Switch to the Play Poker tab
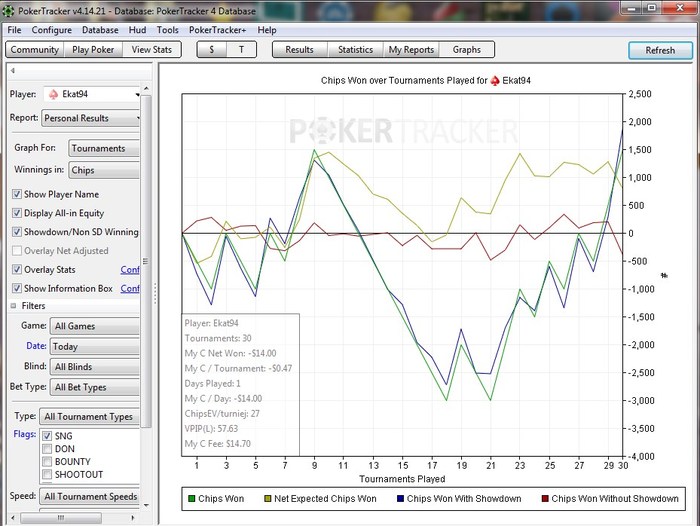 (x=93, y=50)
